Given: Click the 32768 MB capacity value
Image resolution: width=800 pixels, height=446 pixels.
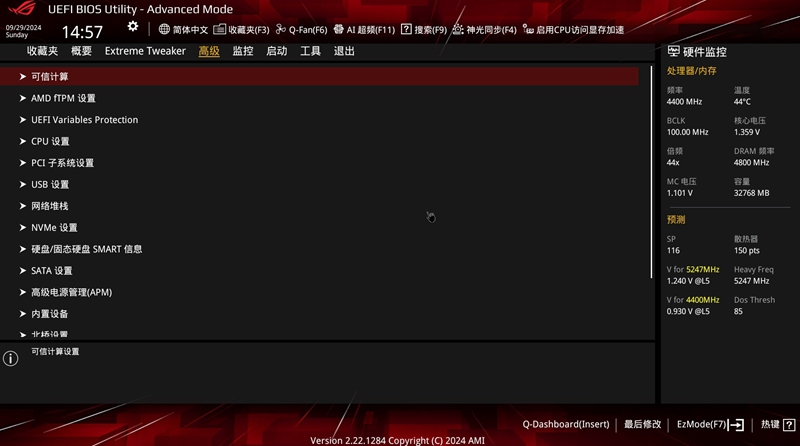Looking at the screenshot, I should [752, 193].
